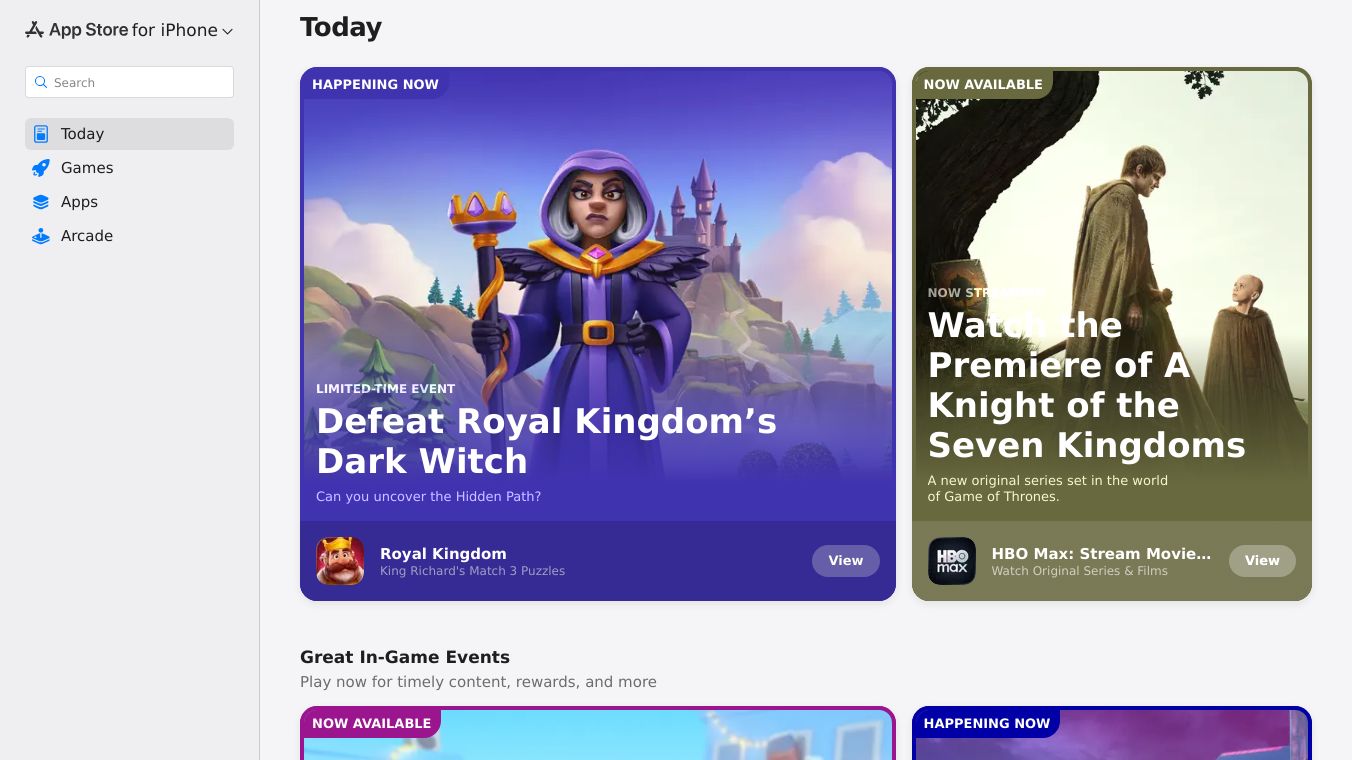Image resolution: width=1352 pixels, height=760 pixels.
Task: Focus the Search input field
Action: [129, 82]
